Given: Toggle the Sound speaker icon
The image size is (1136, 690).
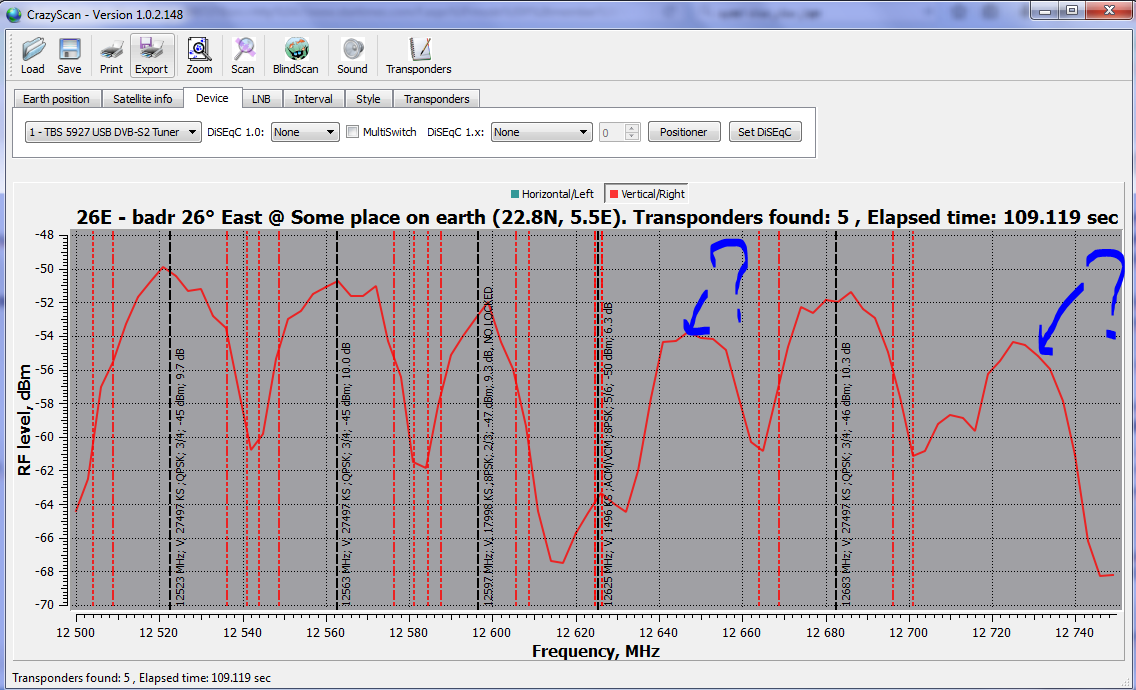Looking at the screenshot, I should click(352, 50).
